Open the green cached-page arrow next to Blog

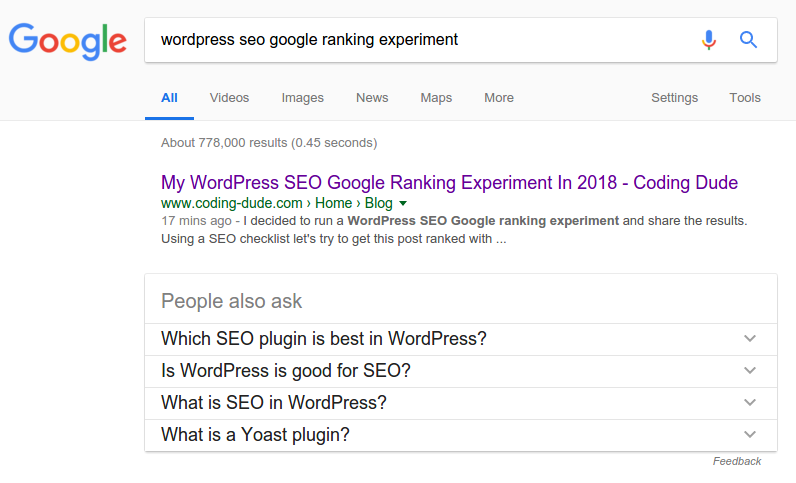(403, 204)
